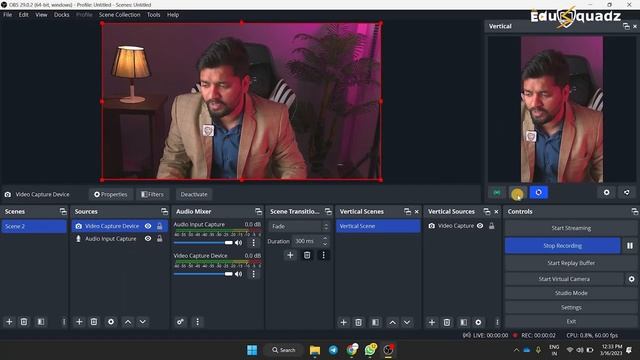Toggle lock on Audio Input Capture source
This screenshot has height=360, width=640.
click(160, 238)
